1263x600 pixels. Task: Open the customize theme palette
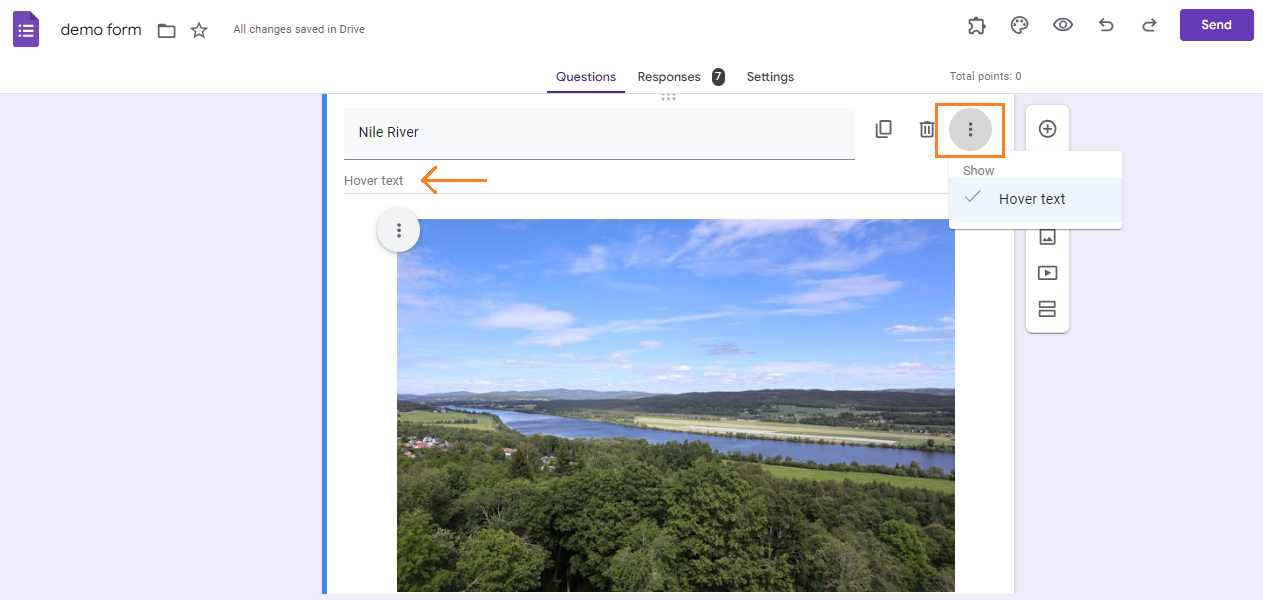pos(1020,26)
